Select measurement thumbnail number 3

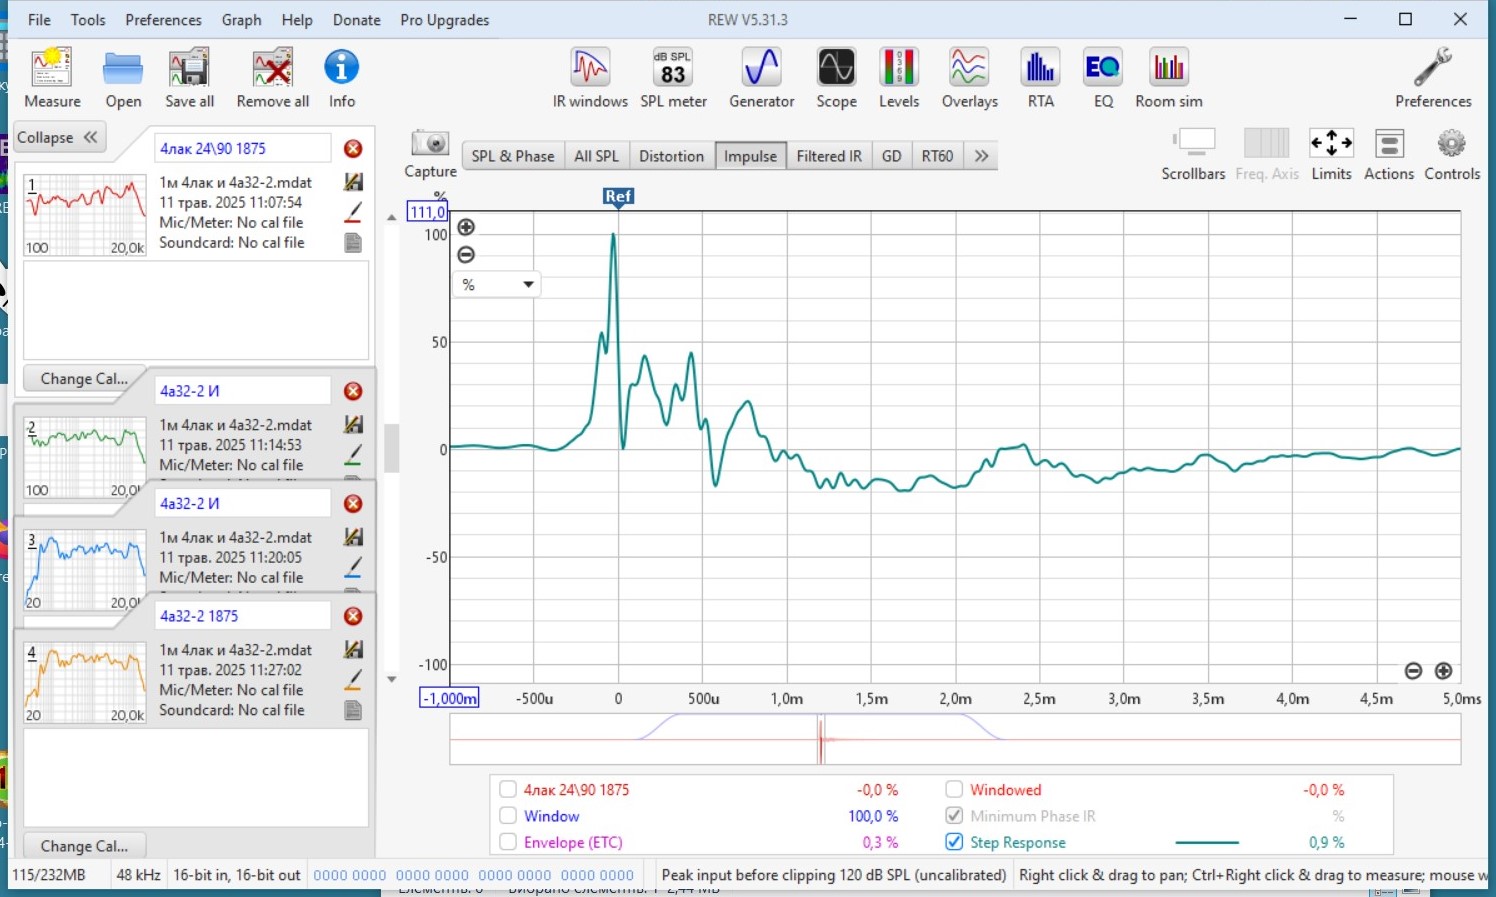(85, 569)
